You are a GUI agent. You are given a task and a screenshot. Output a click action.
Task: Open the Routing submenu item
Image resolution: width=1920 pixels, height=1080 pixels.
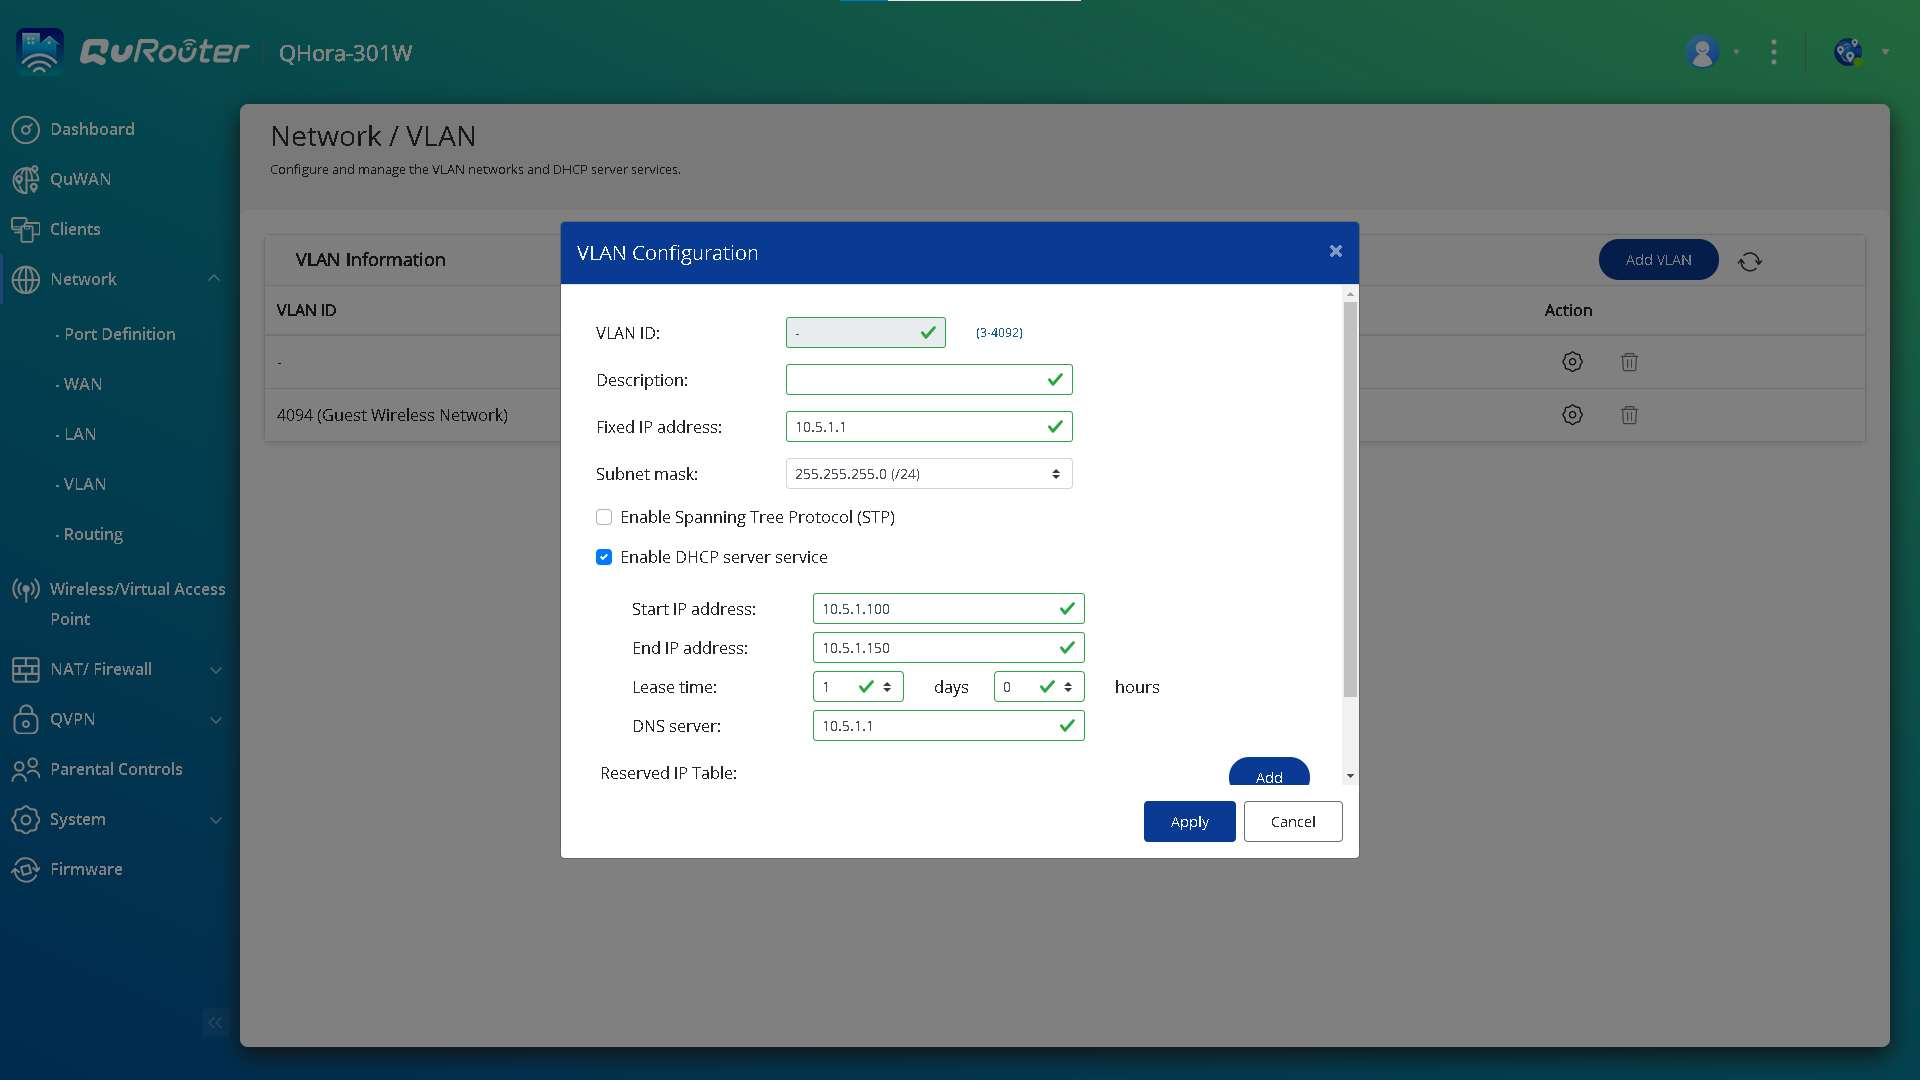tap(93, 534)
